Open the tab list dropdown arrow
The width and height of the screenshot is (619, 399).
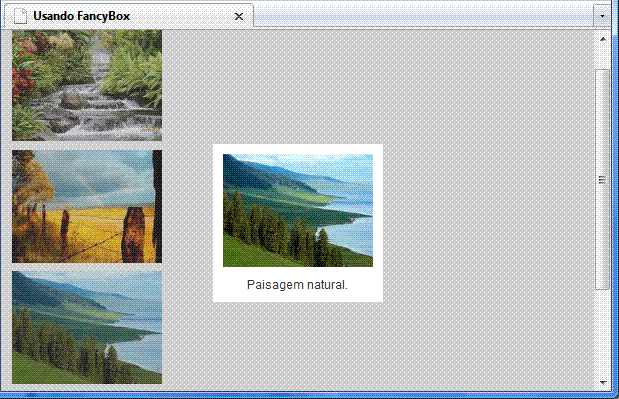click(x=602, y=16)
